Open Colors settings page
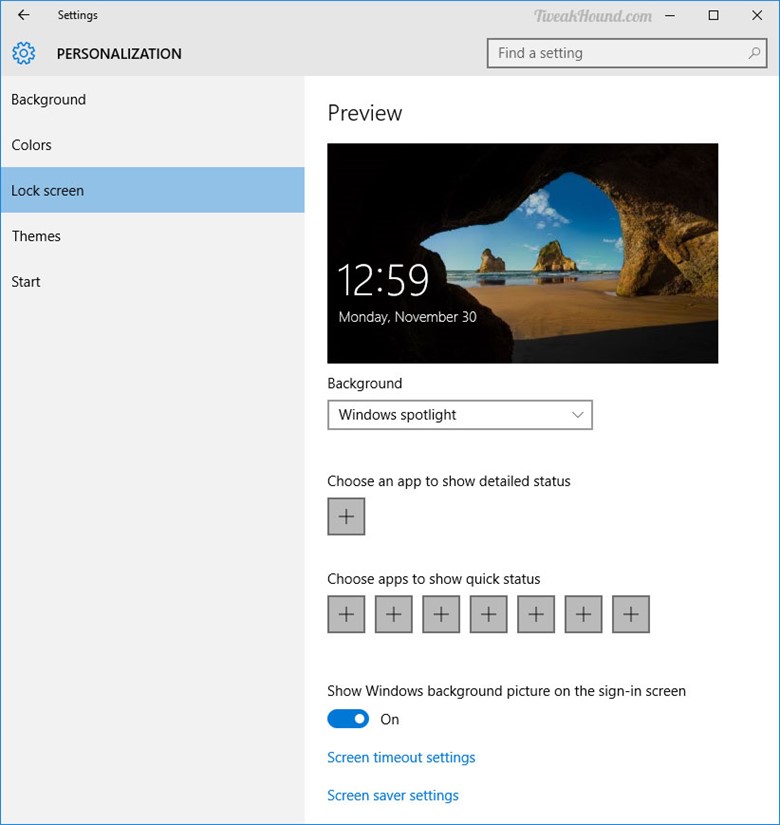 pyautogui.click(x=152, y=145)
